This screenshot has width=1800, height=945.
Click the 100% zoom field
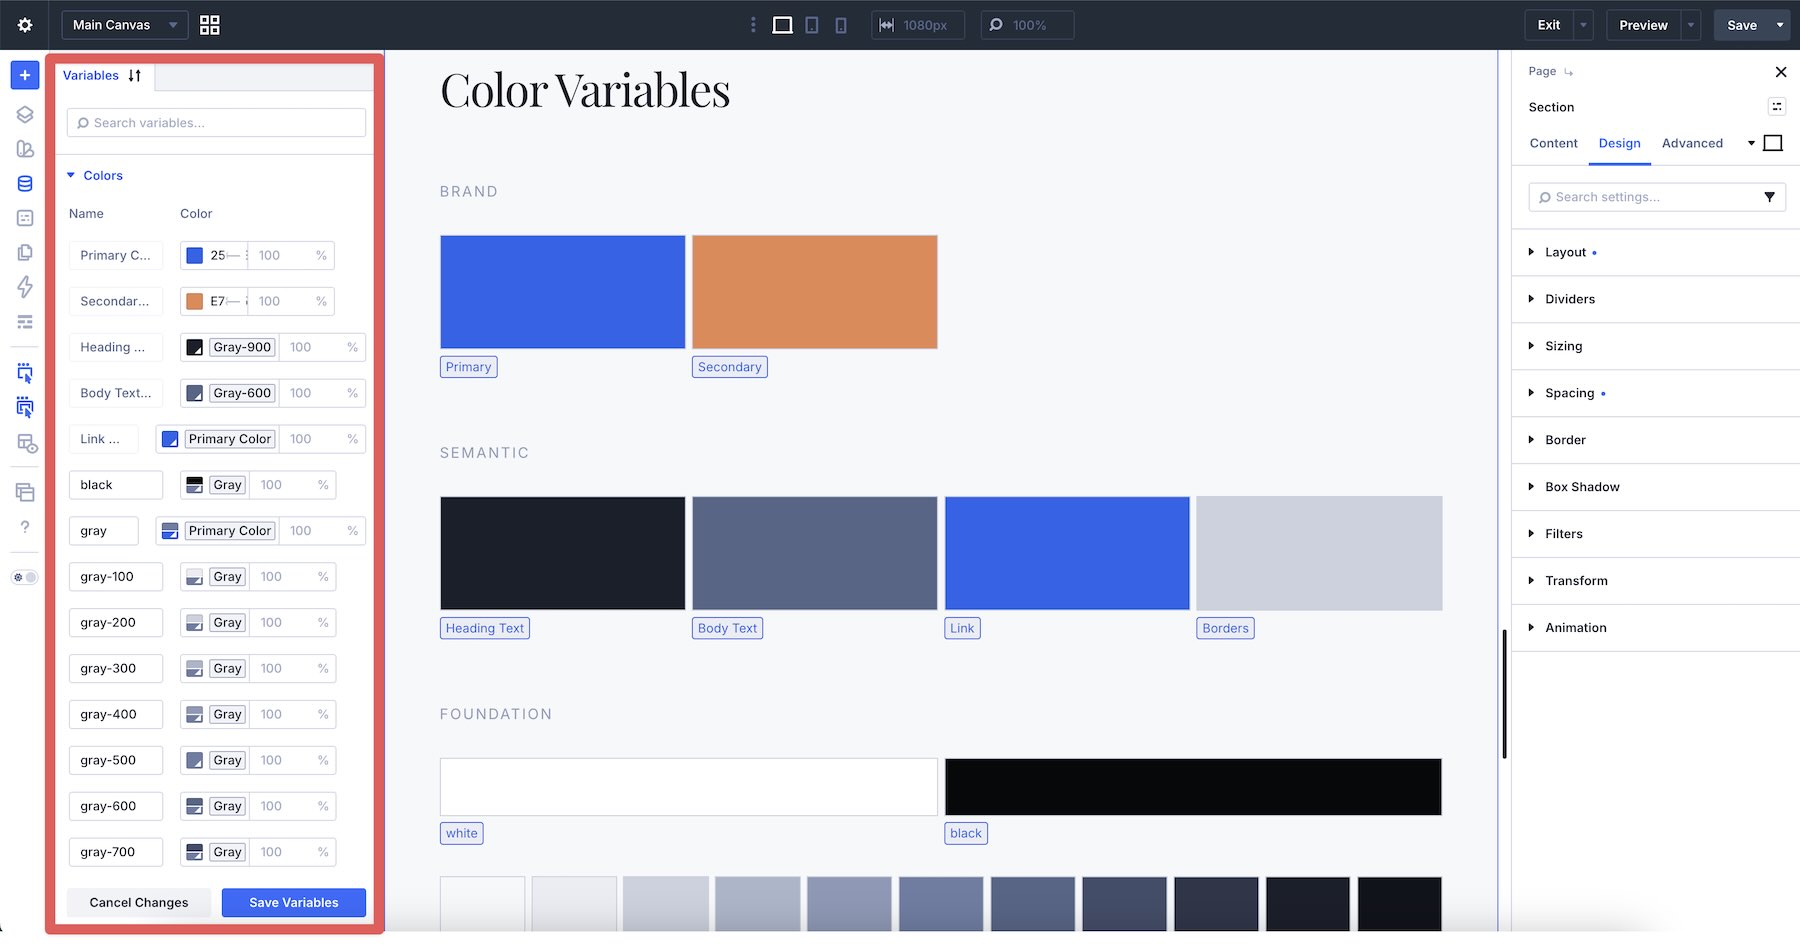click(x=1027, y=25)
